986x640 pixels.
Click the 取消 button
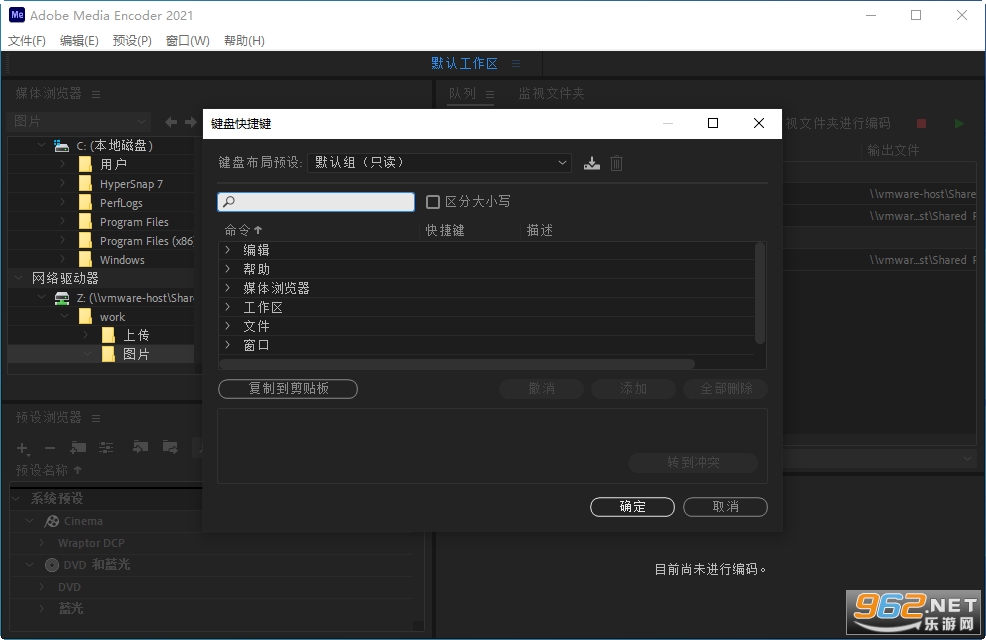pos(725,507)
